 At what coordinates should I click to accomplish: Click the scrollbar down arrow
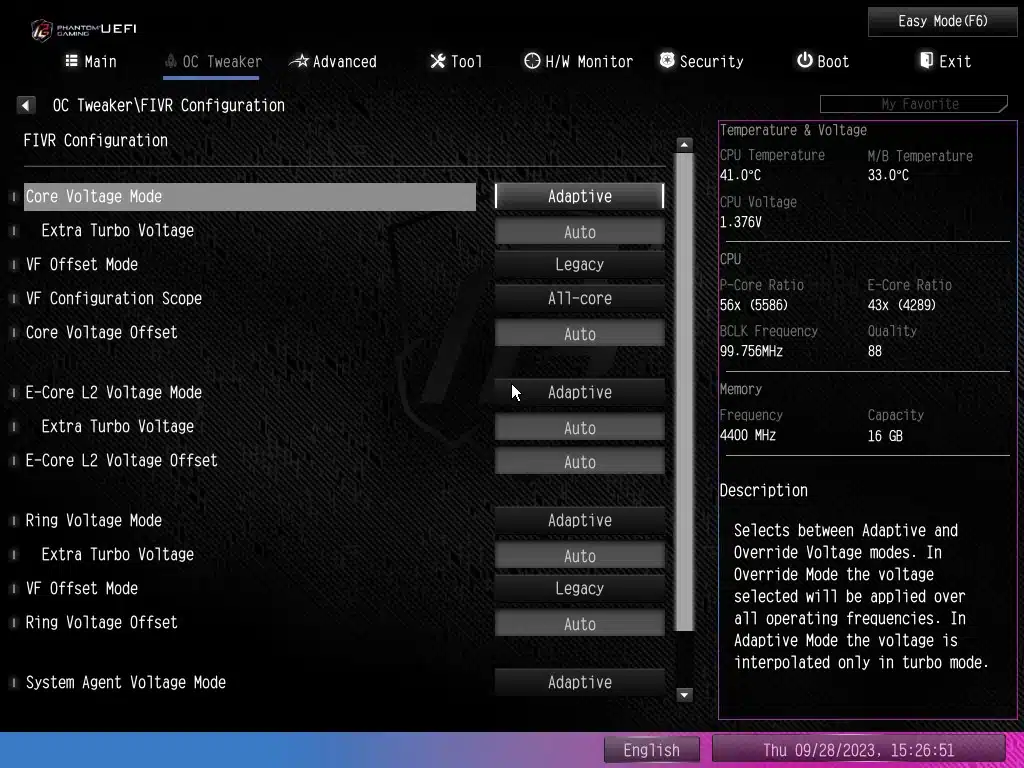685,694
